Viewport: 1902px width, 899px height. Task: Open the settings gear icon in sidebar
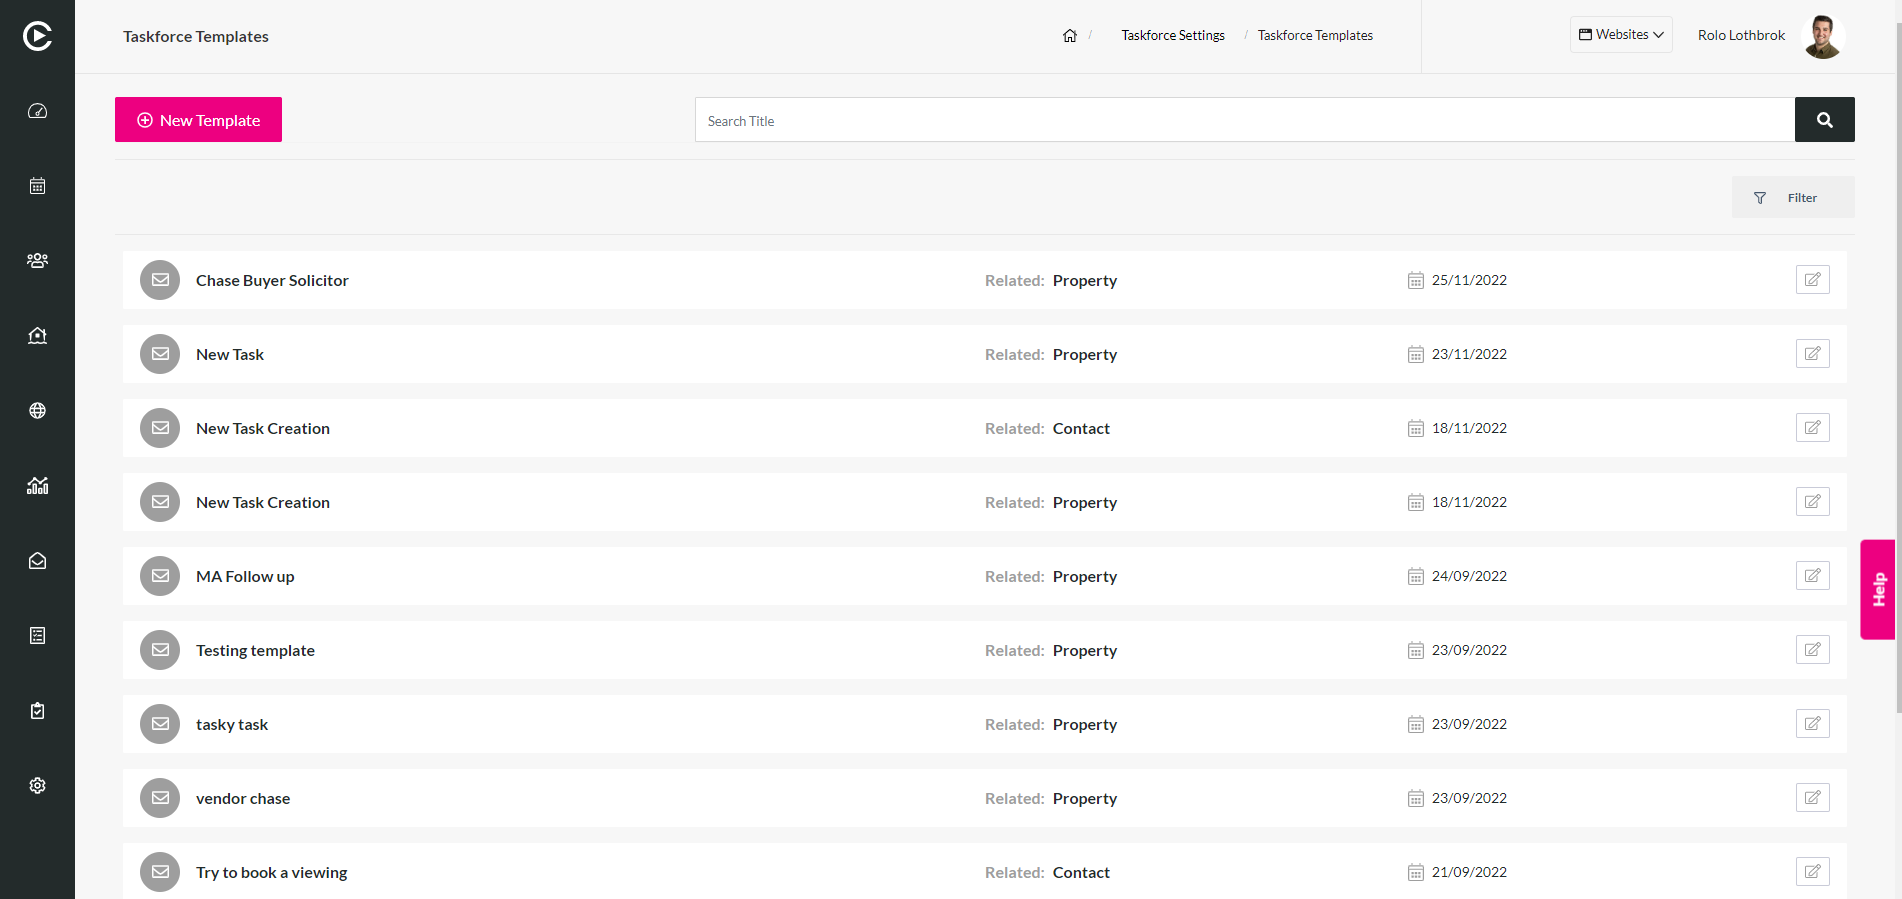click(37, 786)
